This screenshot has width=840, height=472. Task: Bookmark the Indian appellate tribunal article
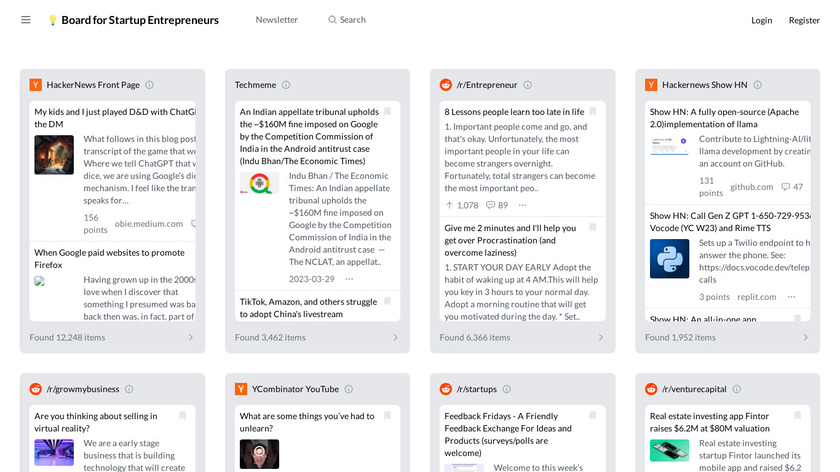[388, 112]
